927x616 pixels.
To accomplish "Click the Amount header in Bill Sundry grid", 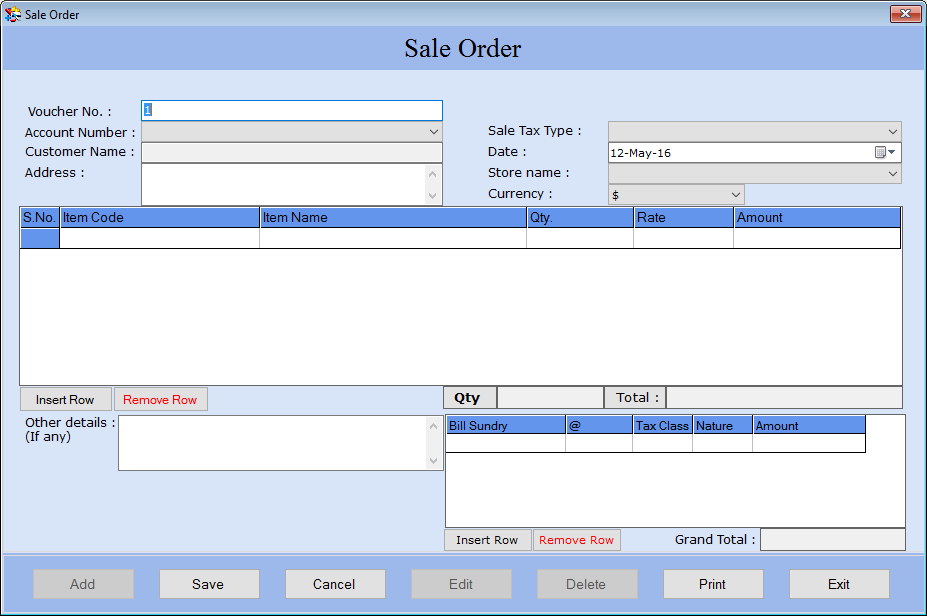I will [809, 426].
